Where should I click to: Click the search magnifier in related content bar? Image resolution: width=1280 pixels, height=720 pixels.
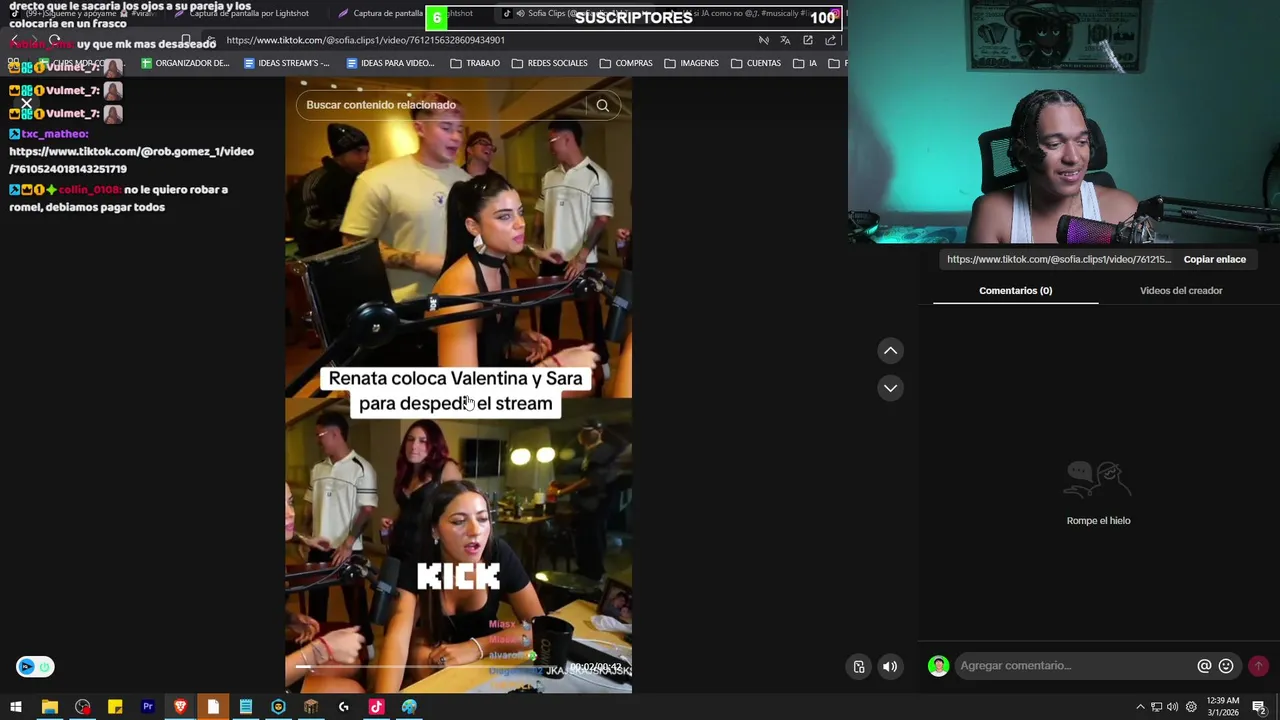point(602,105)
